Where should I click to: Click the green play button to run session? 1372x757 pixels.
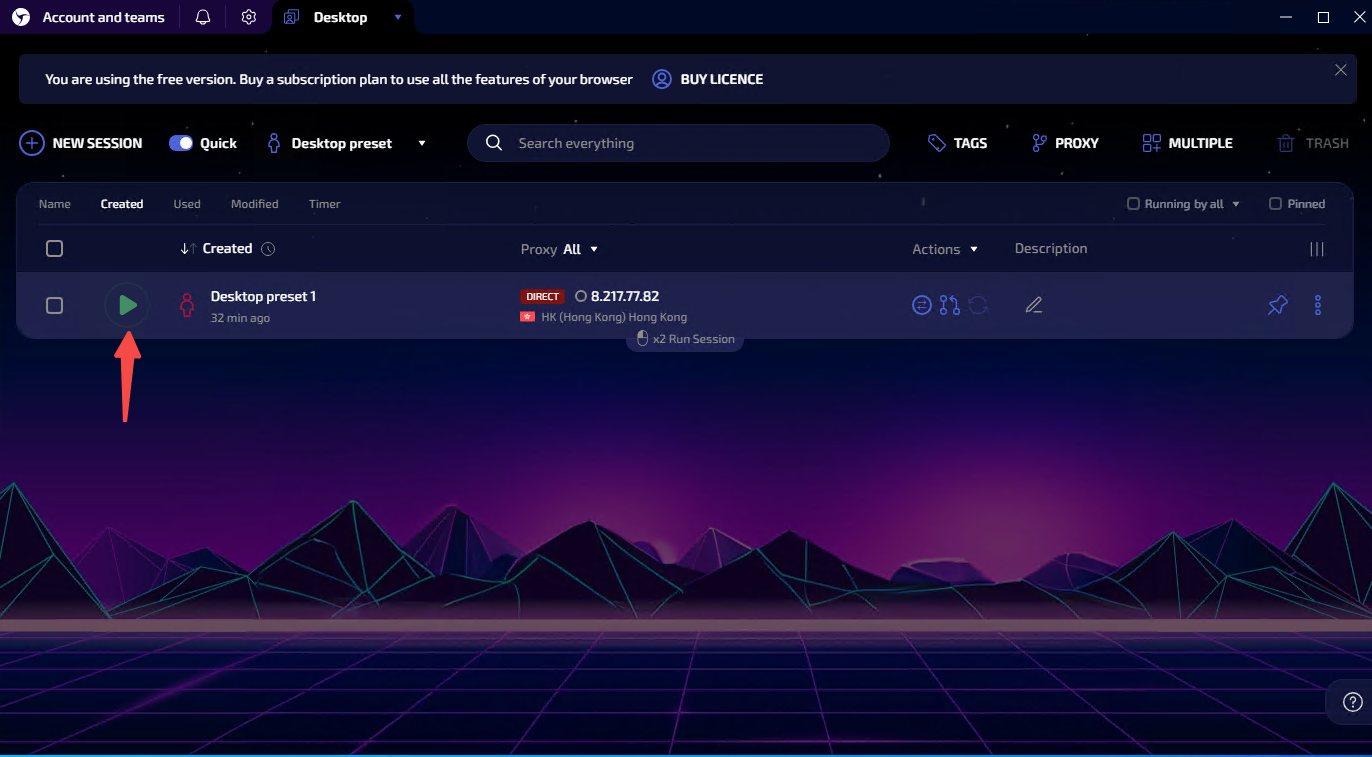pos(127,305)
